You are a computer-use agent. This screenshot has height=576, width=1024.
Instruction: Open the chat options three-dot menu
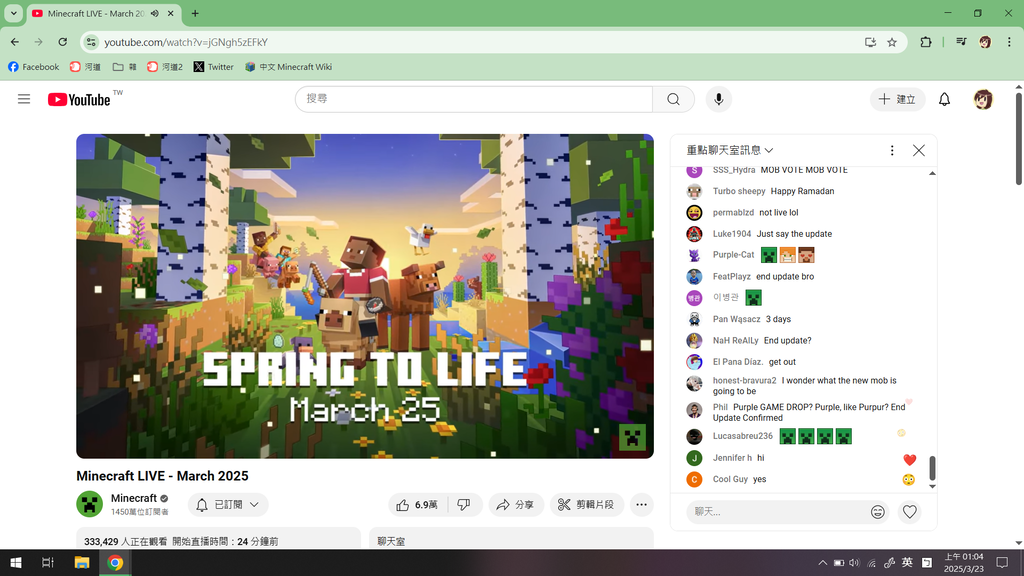click(x=892, y=150)
